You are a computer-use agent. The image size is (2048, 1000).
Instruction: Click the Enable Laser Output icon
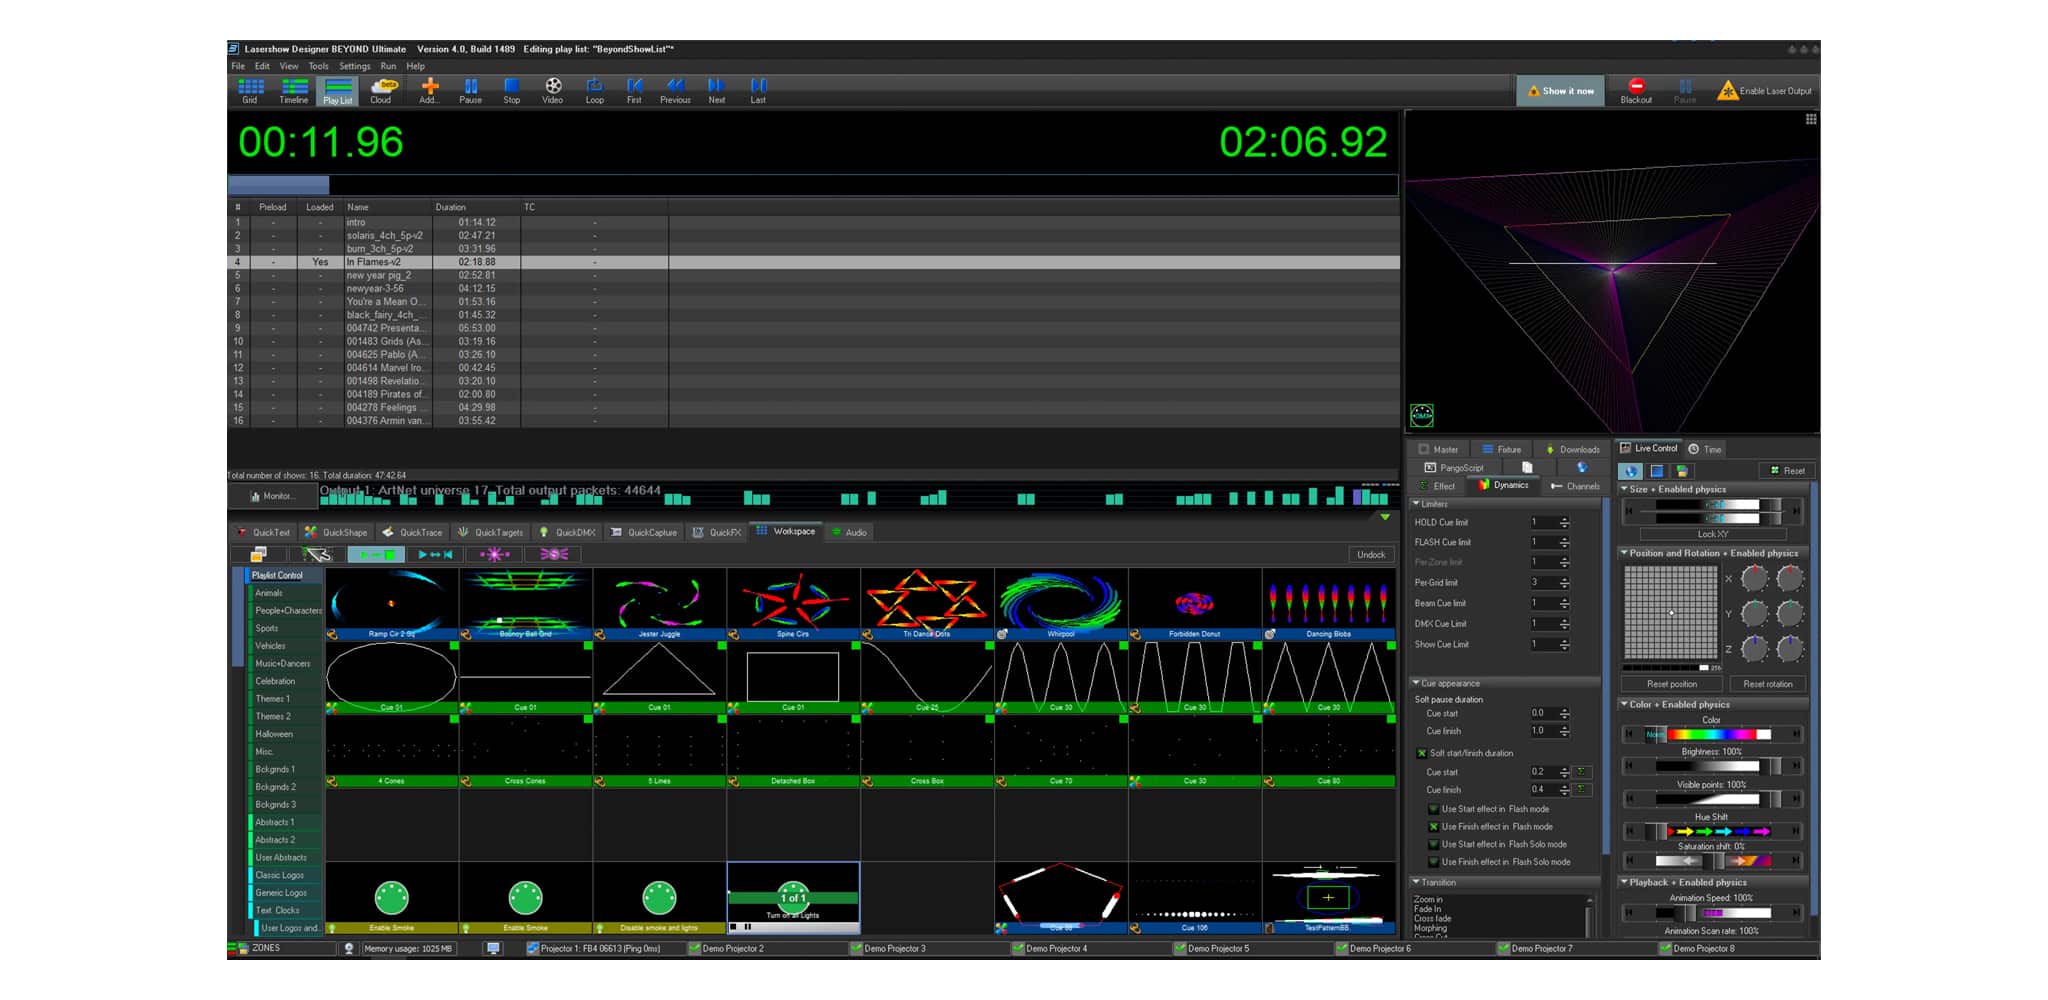[x=1727, y=91]
